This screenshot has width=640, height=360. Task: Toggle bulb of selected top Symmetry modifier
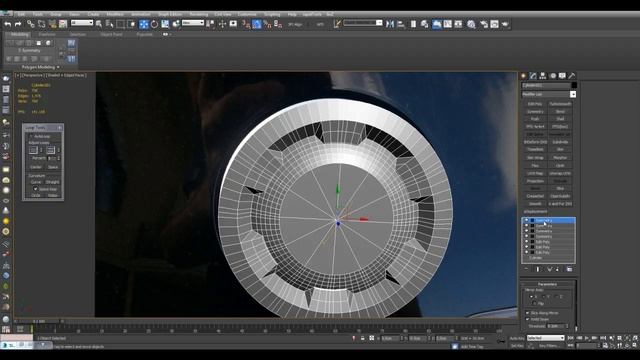point(527,220)
